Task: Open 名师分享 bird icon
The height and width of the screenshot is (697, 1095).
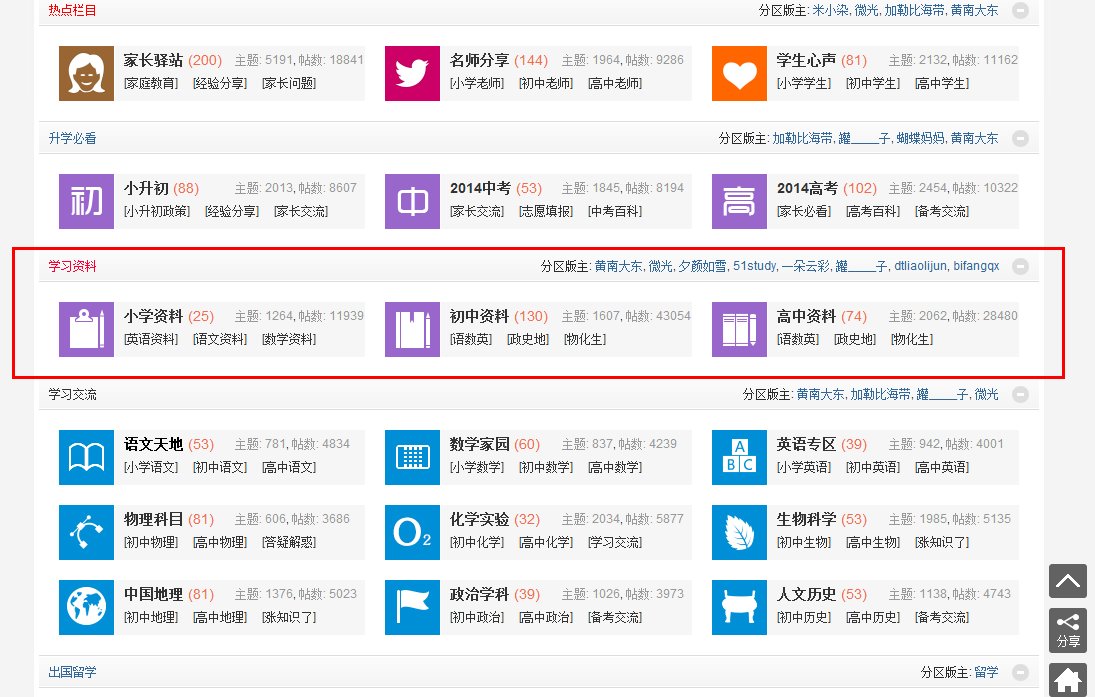Action: [x=412, y=73]
